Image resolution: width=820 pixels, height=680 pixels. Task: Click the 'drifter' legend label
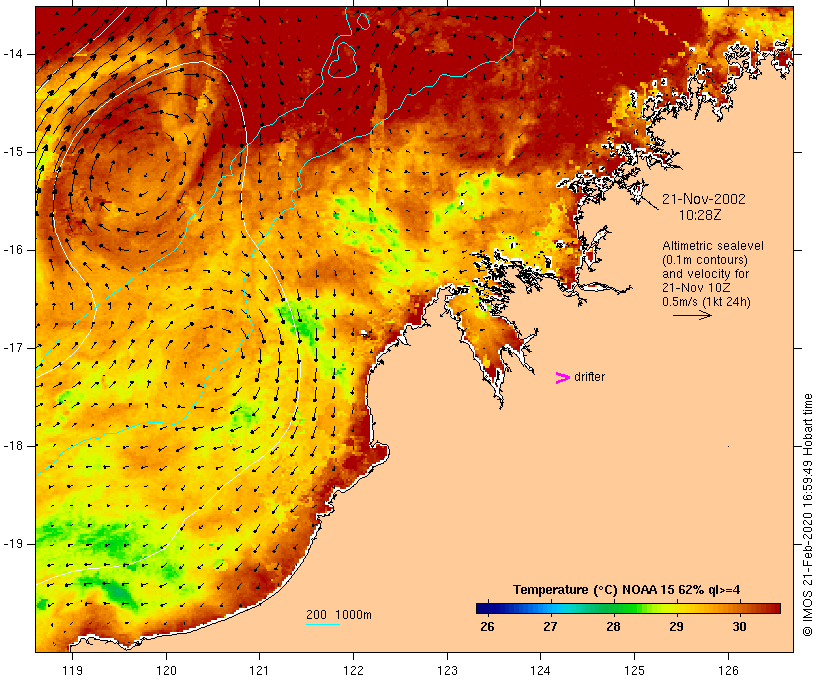pos(589,377)
